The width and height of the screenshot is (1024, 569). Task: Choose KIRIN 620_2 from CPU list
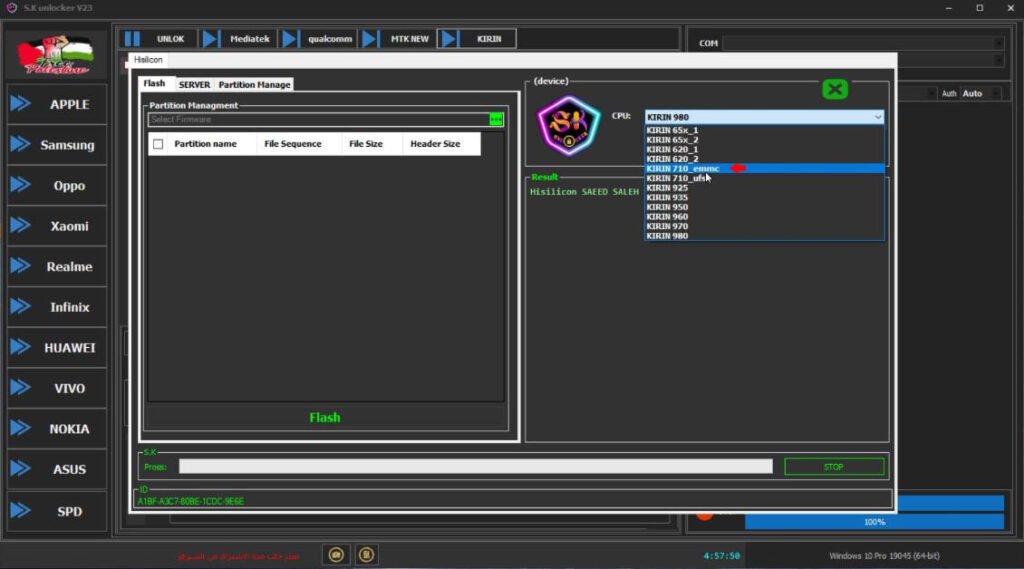[x=764, y=159]
